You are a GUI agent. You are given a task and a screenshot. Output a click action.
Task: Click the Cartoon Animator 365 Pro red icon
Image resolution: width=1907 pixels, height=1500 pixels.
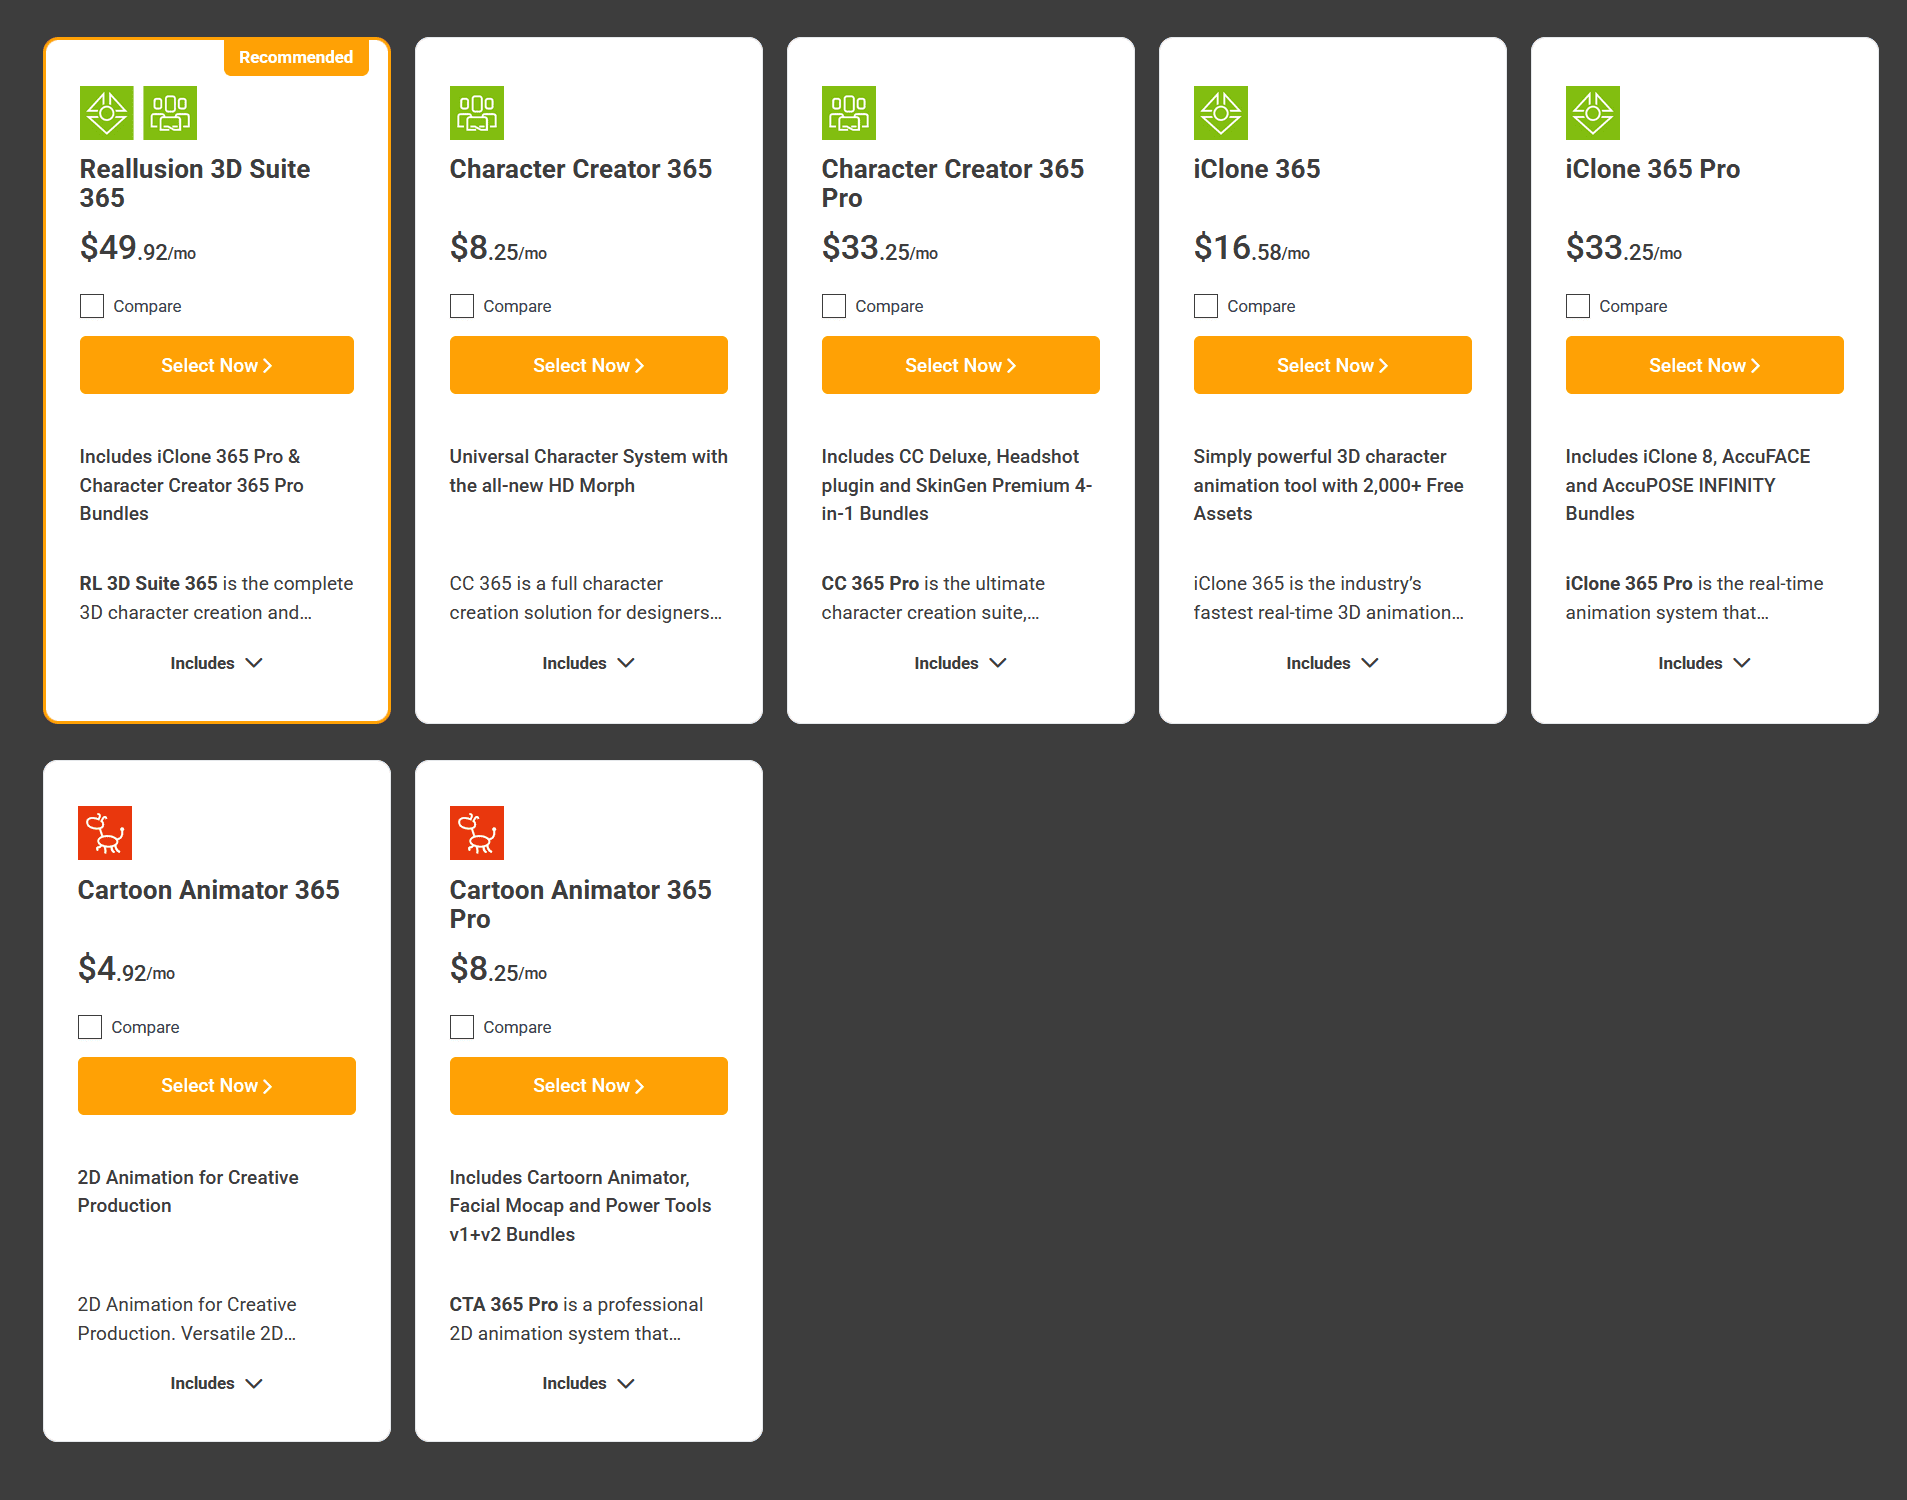476,833
